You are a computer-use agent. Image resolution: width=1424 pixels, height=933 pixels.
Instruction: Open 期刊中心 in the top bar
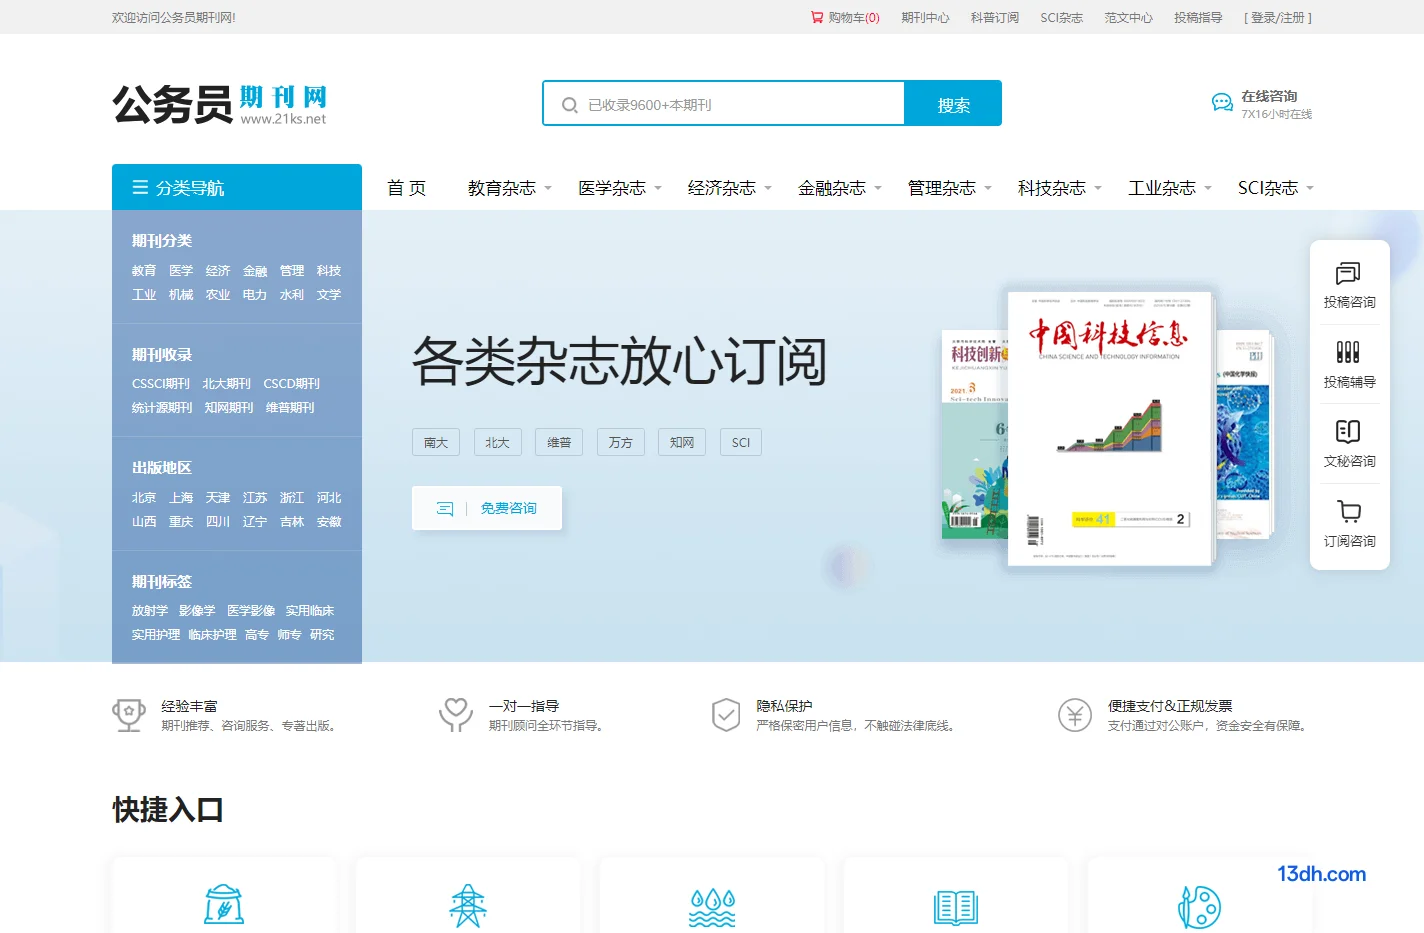coord(925,17)
